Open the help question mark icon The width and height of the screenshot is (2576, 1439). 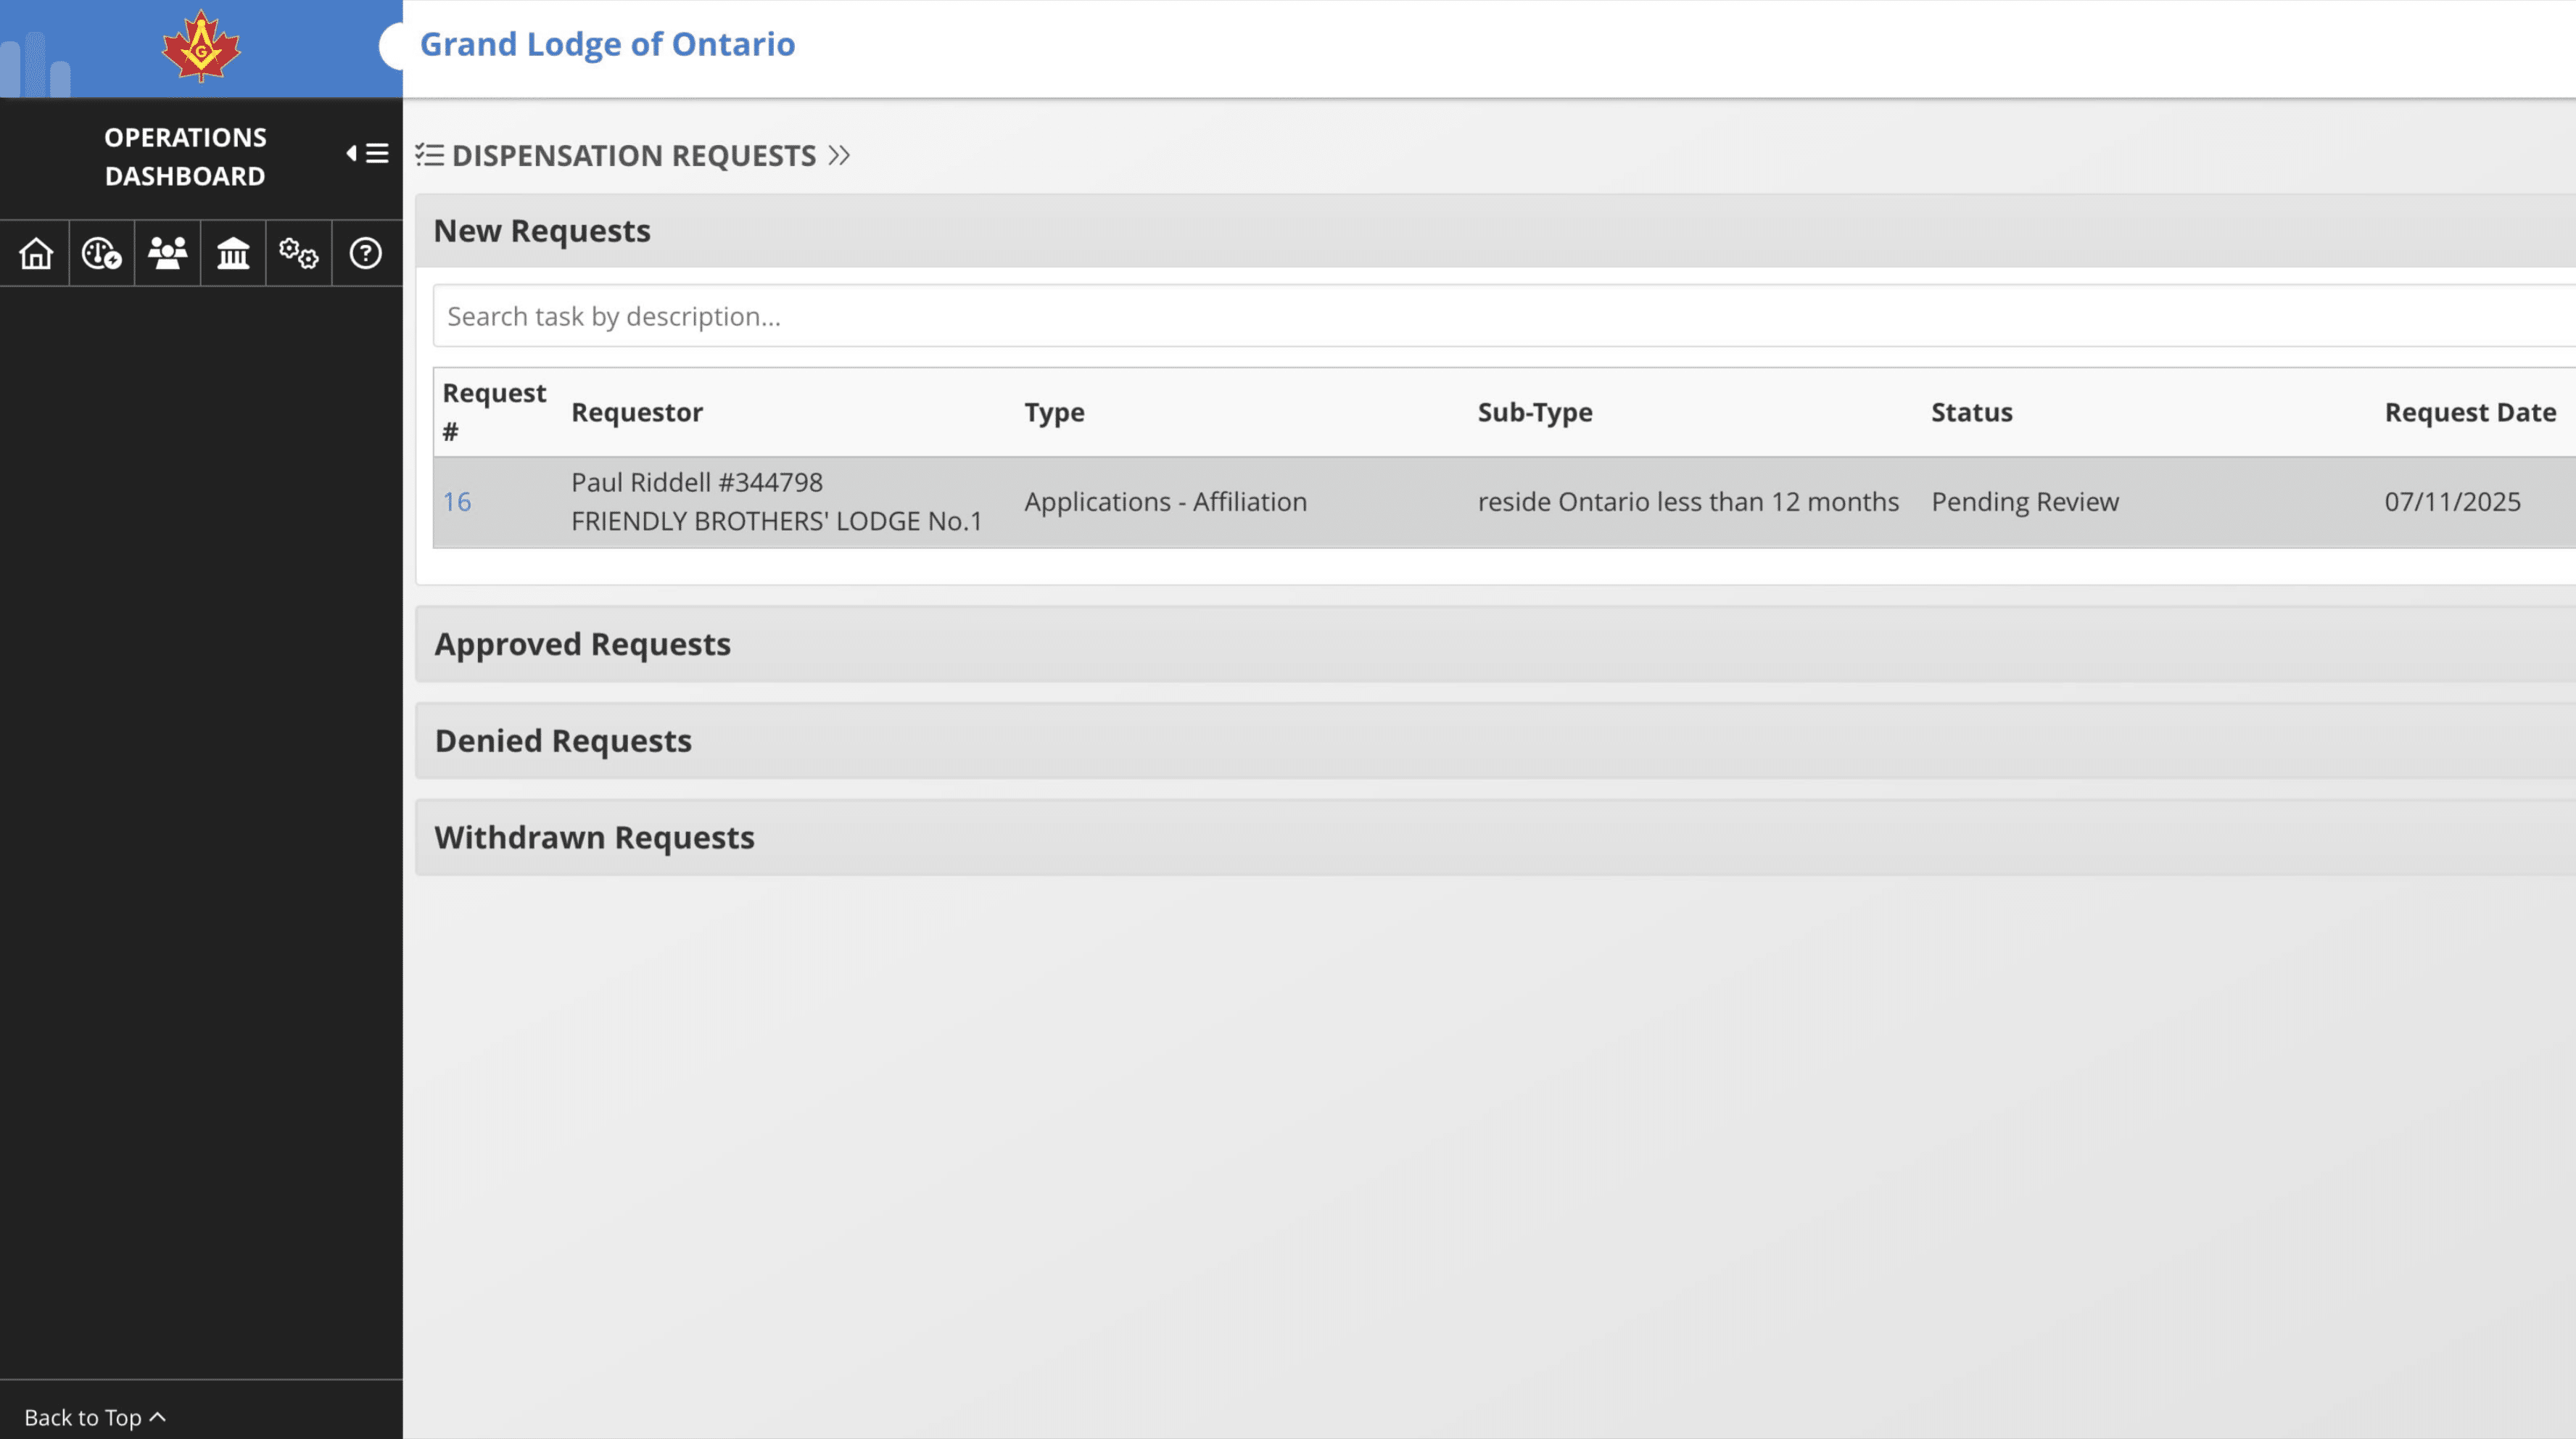[x=365, y=254]
